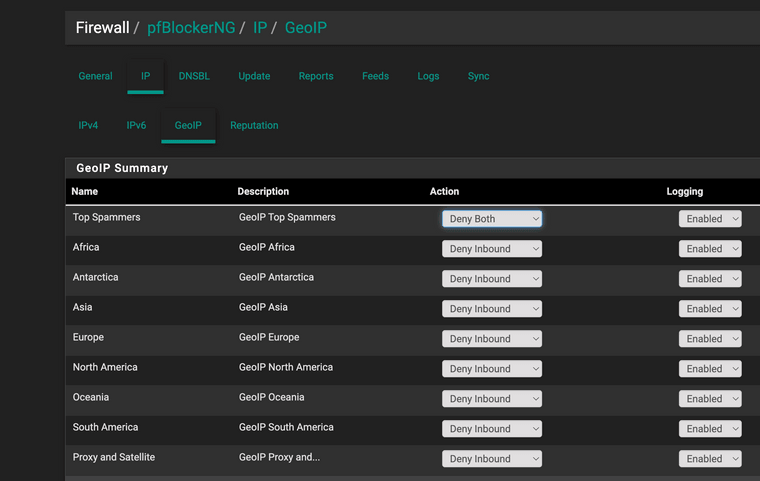Image resolution: width=760 pixels, height=481 pixels.
Task: Click the IP breadcrumb link
Action: coord(260,28)
